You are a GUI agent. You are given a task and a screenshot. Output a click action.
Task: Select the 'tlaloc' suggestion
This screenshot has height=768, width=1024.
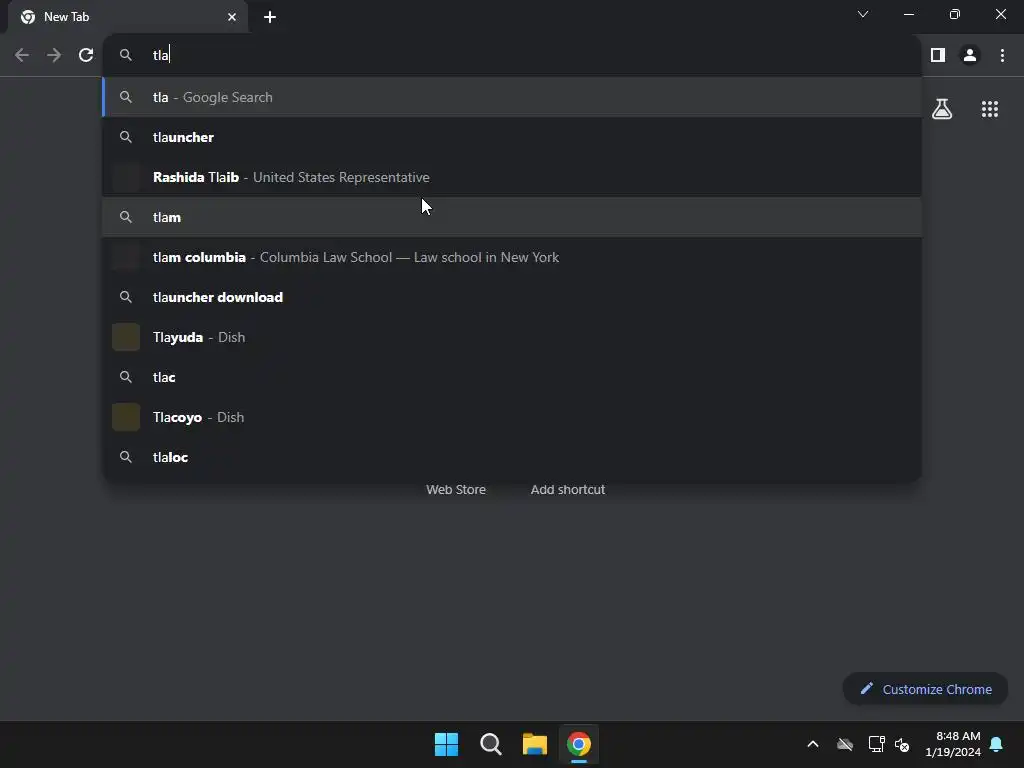(x=511, y=457)
